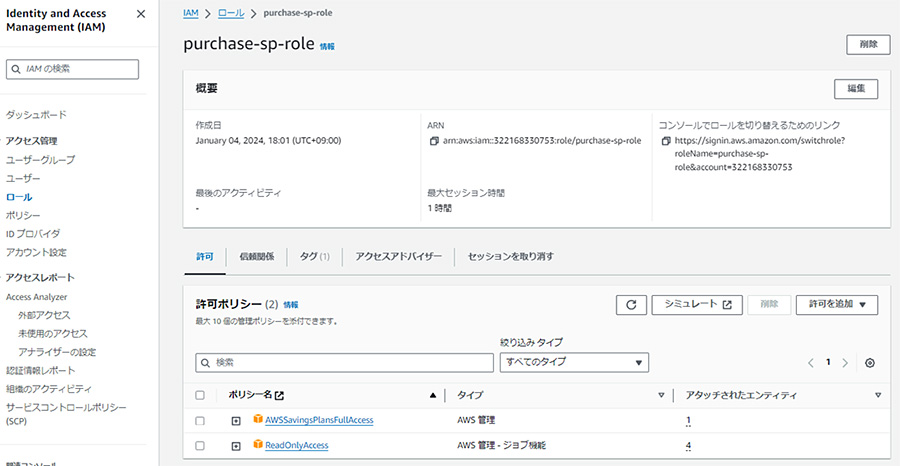Open the ReadOnlyAccess policy link

tap(297, 445)
